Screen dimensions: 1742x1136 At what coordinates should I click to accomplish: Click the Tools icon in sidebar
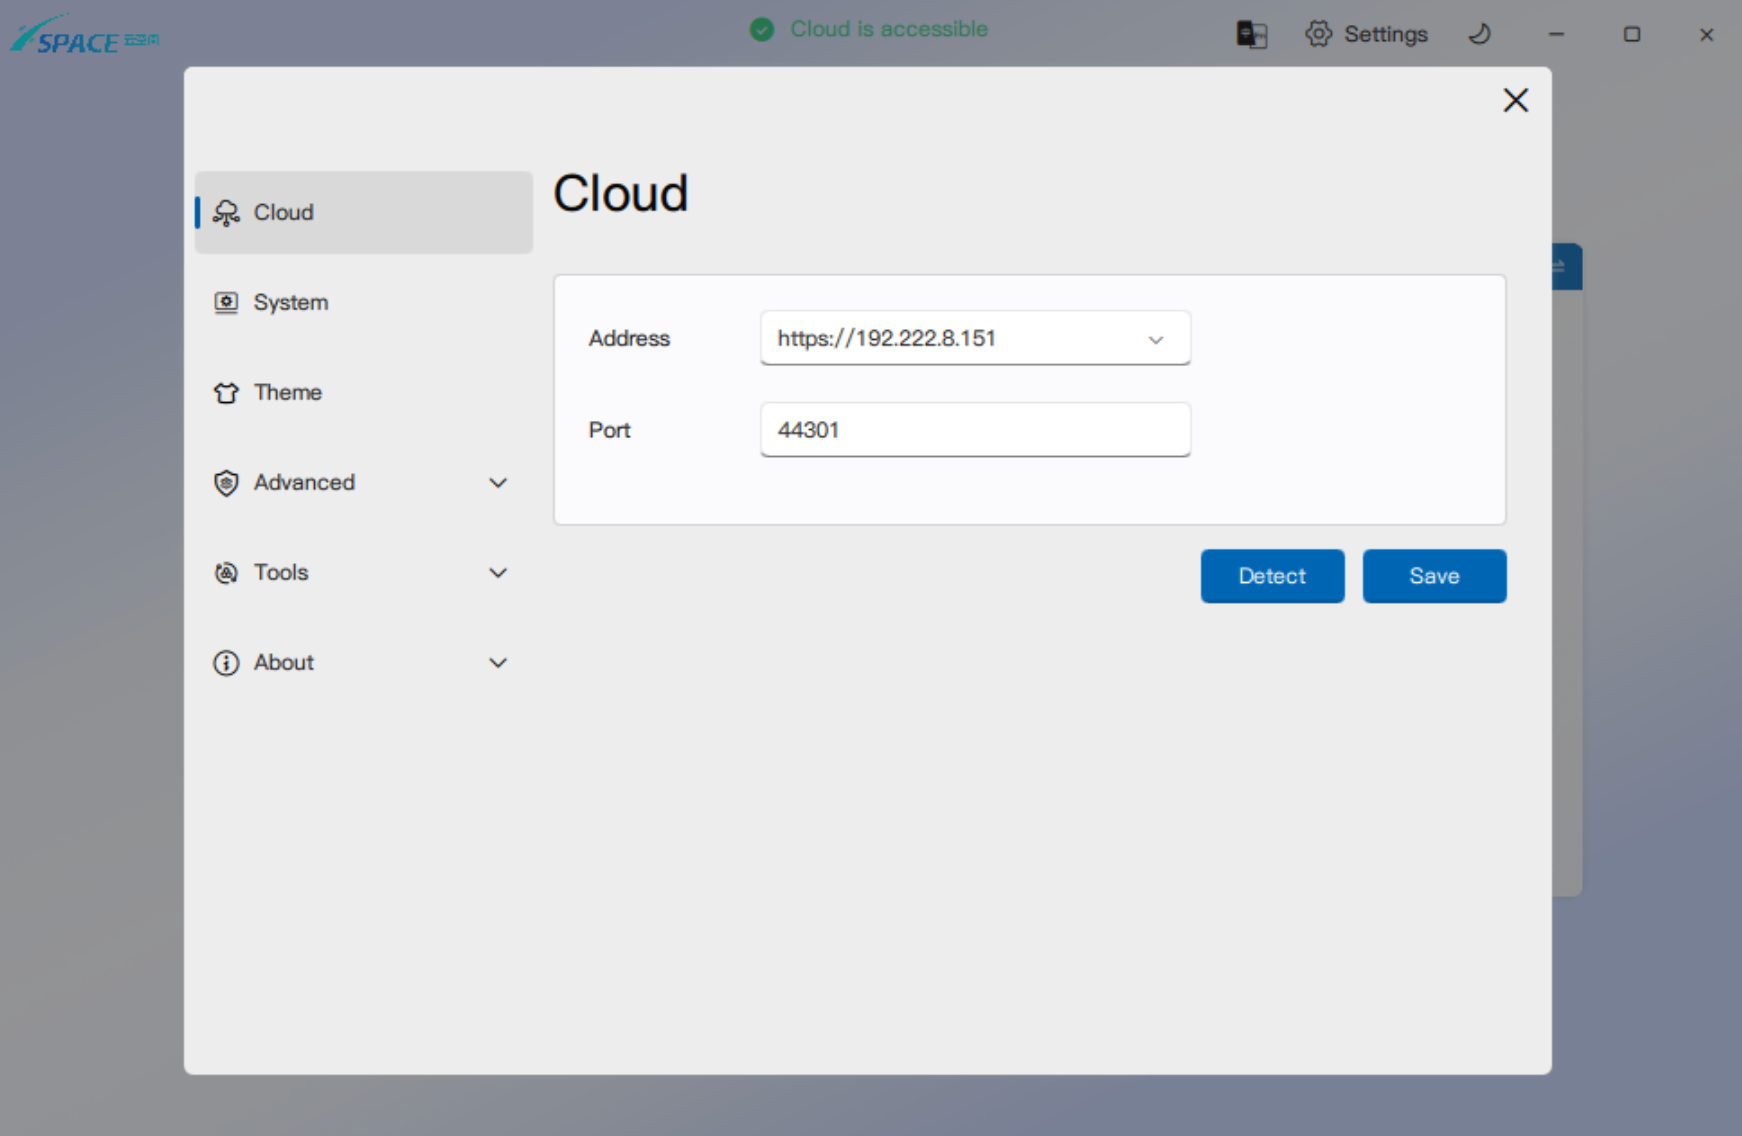[x=226, y=573]
